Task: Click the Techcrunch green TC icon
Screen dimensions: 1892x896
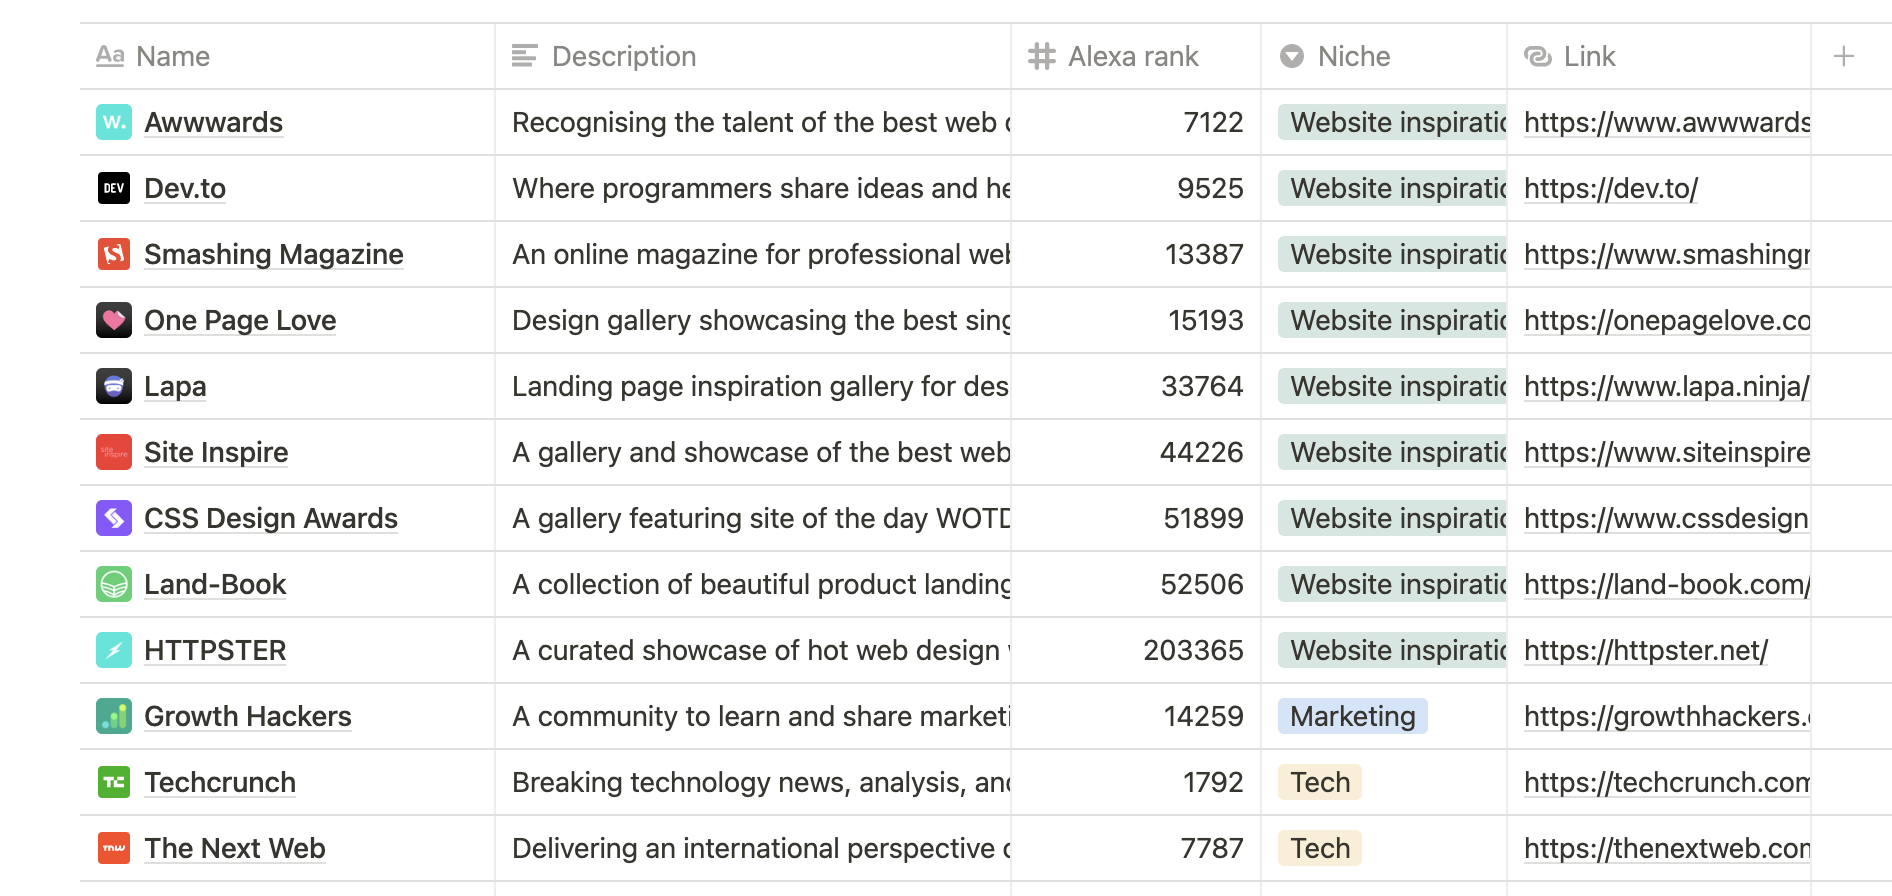Action: [x=114, y=782]
